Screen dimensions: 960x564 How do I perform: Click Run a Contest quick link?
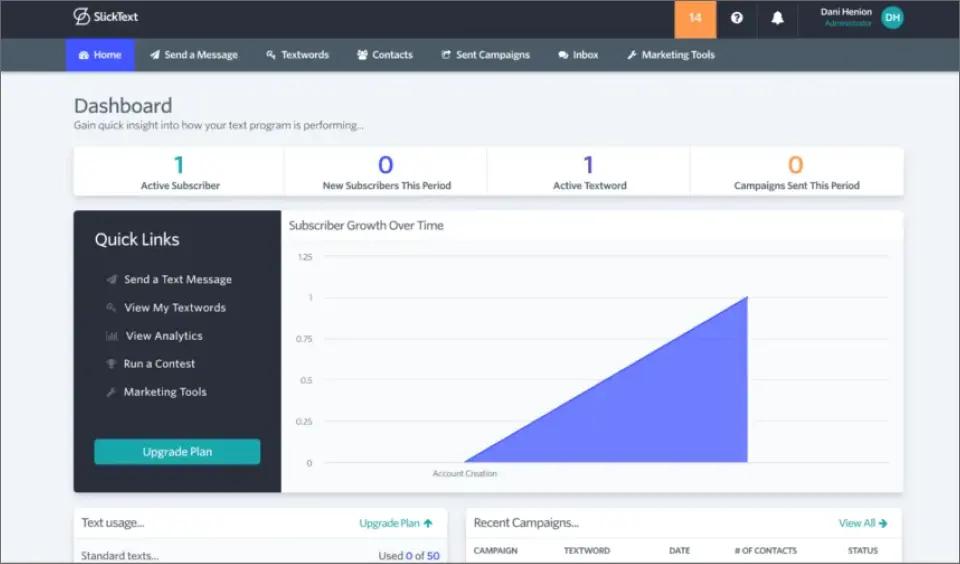pos(151,364)
